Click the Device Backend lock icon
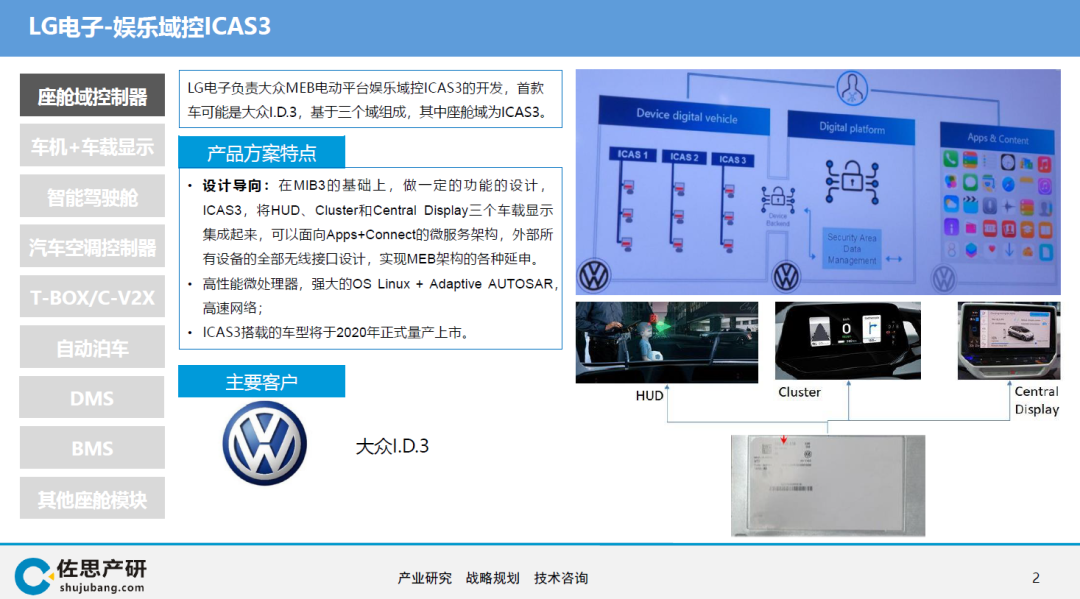 pos(778,200)
